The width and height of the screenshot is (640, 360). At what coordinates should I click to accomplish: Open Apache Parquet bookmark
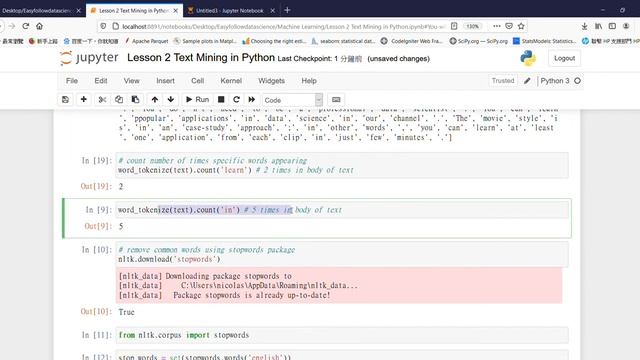point(147,41)
